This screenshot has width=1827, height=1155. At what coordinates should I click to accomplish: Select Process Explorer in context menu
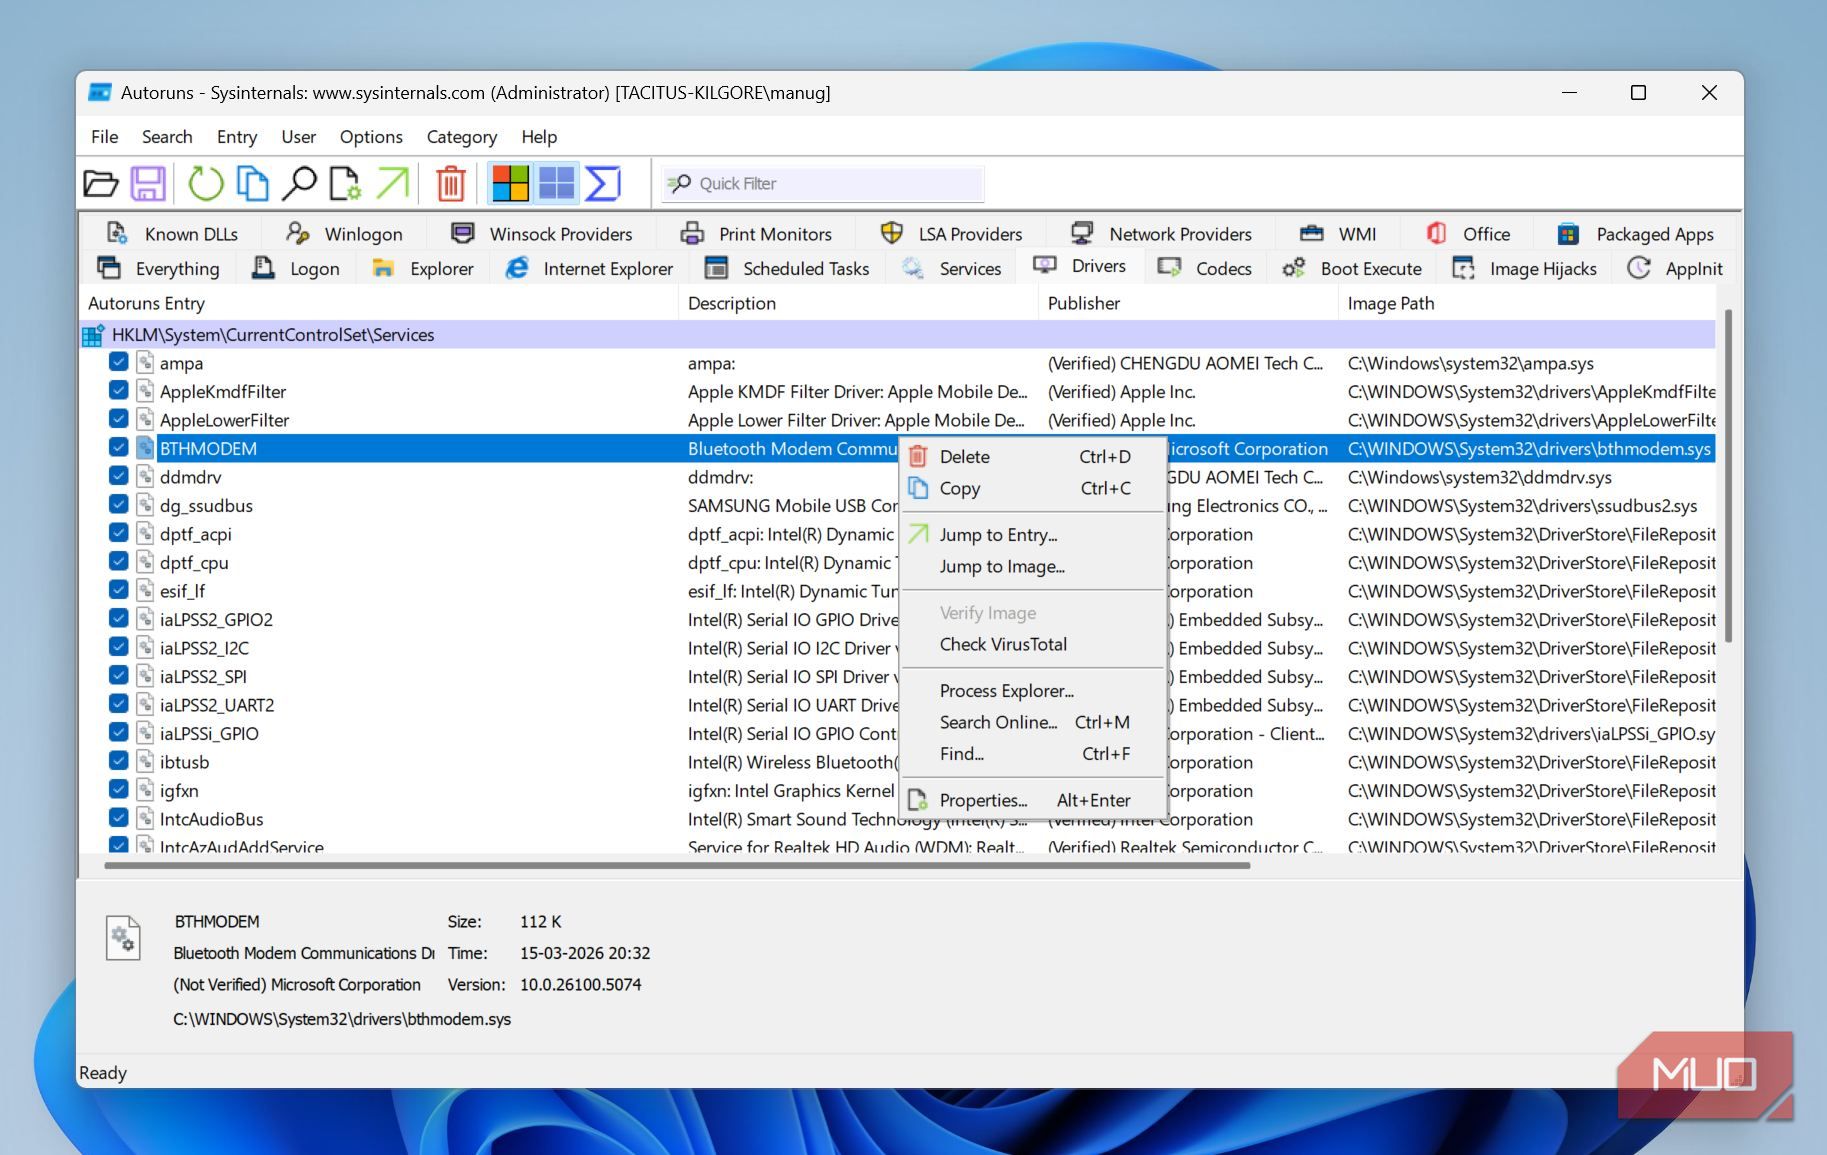click(1033, 691)
